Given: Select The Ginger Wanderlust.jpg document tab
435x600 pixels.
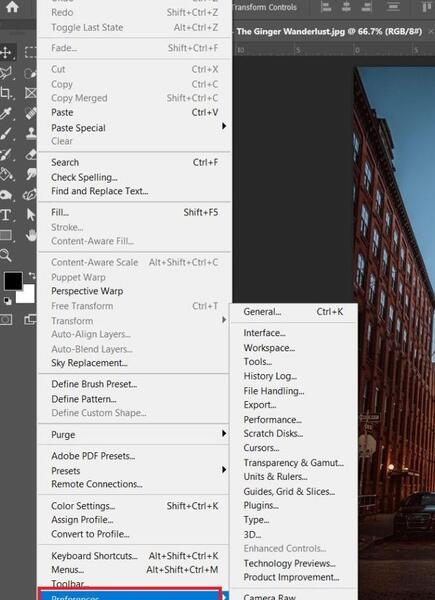Looking at the screenshot, I should coord(329,31).
